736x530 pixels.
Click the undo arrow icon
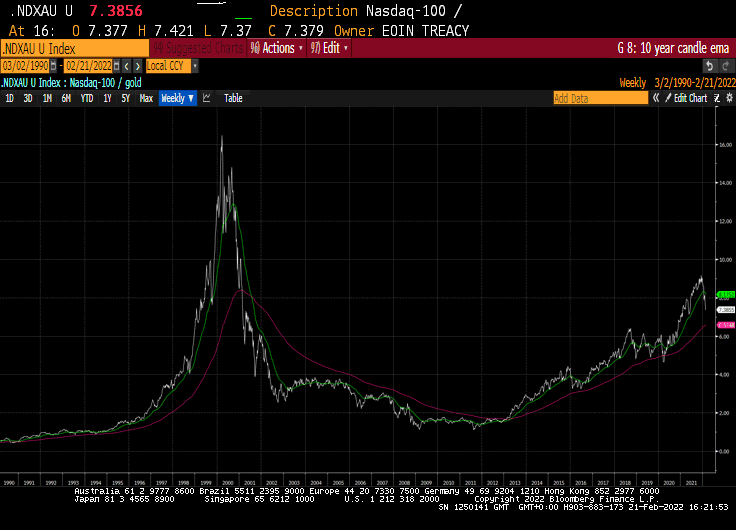point(710,66)
